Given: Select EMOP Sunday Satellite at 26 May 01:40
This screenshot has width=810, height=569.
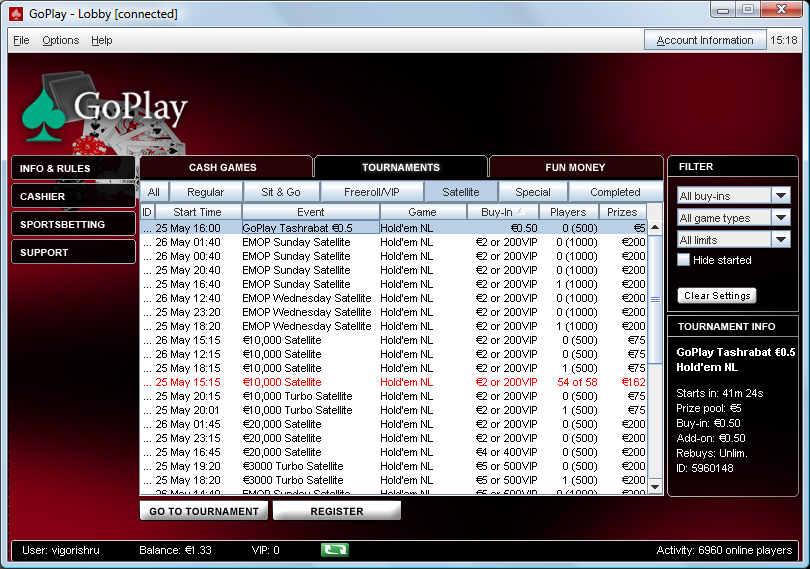Looking at the screenshot, I should pyautogui.click(x=393, y=242).
